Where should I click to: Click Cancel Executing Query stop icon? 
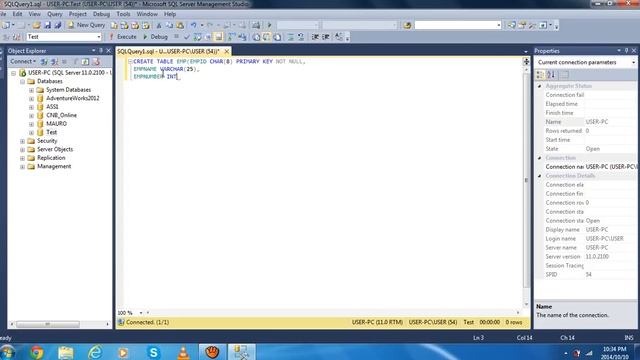[x=176, y=37]
